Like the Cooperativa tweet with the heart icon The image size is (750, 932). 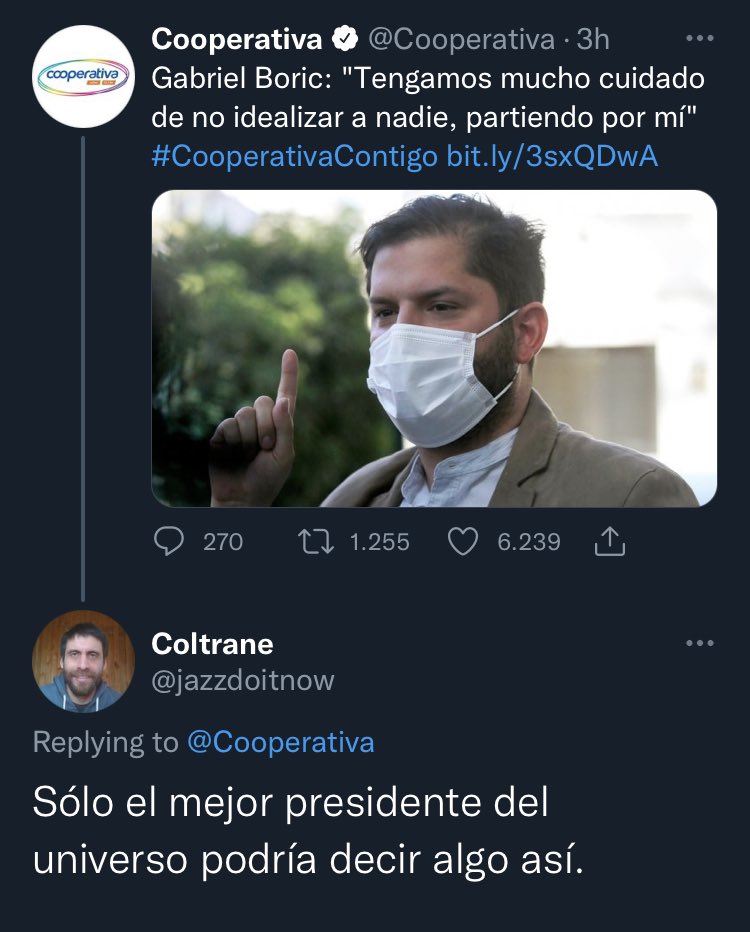tap(462, 541)
